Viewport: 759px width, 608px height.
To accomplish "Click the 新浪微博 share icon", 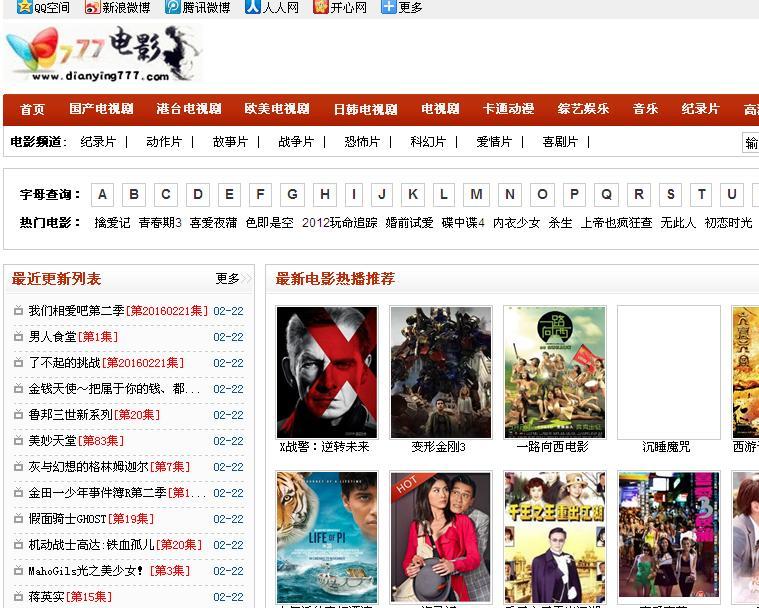I will point(92,7).
